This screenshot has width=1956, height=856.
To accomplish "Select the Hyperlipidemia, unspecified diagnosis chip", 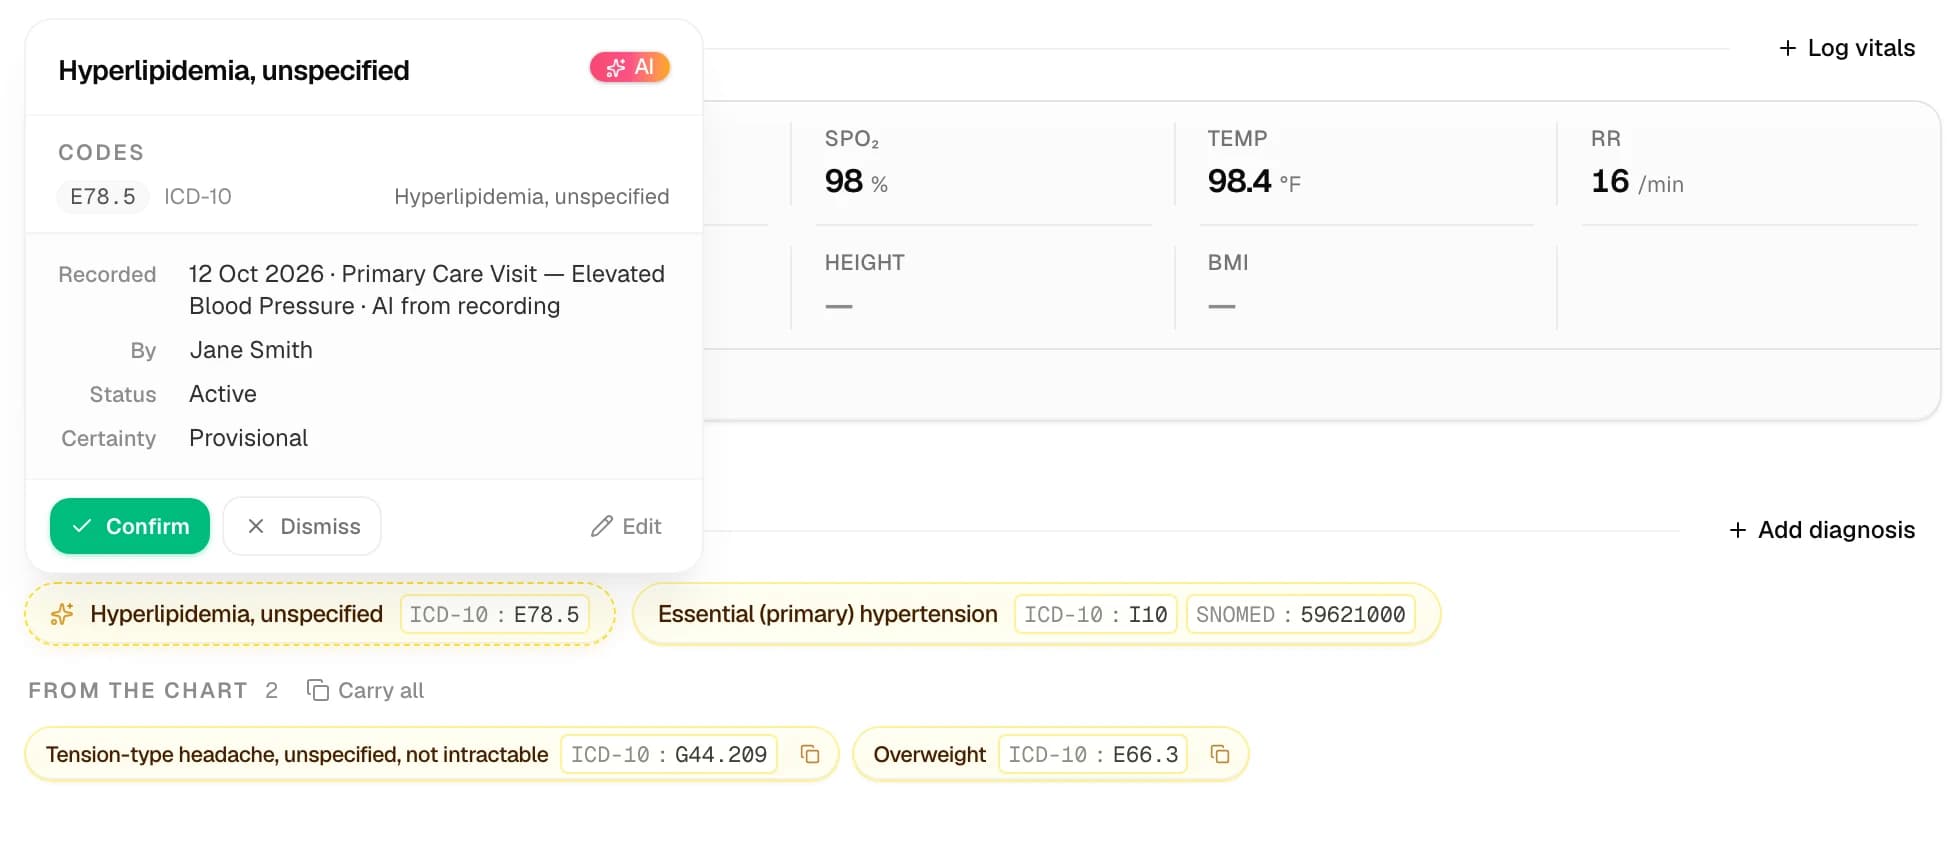I will click(x=320, y=614).
